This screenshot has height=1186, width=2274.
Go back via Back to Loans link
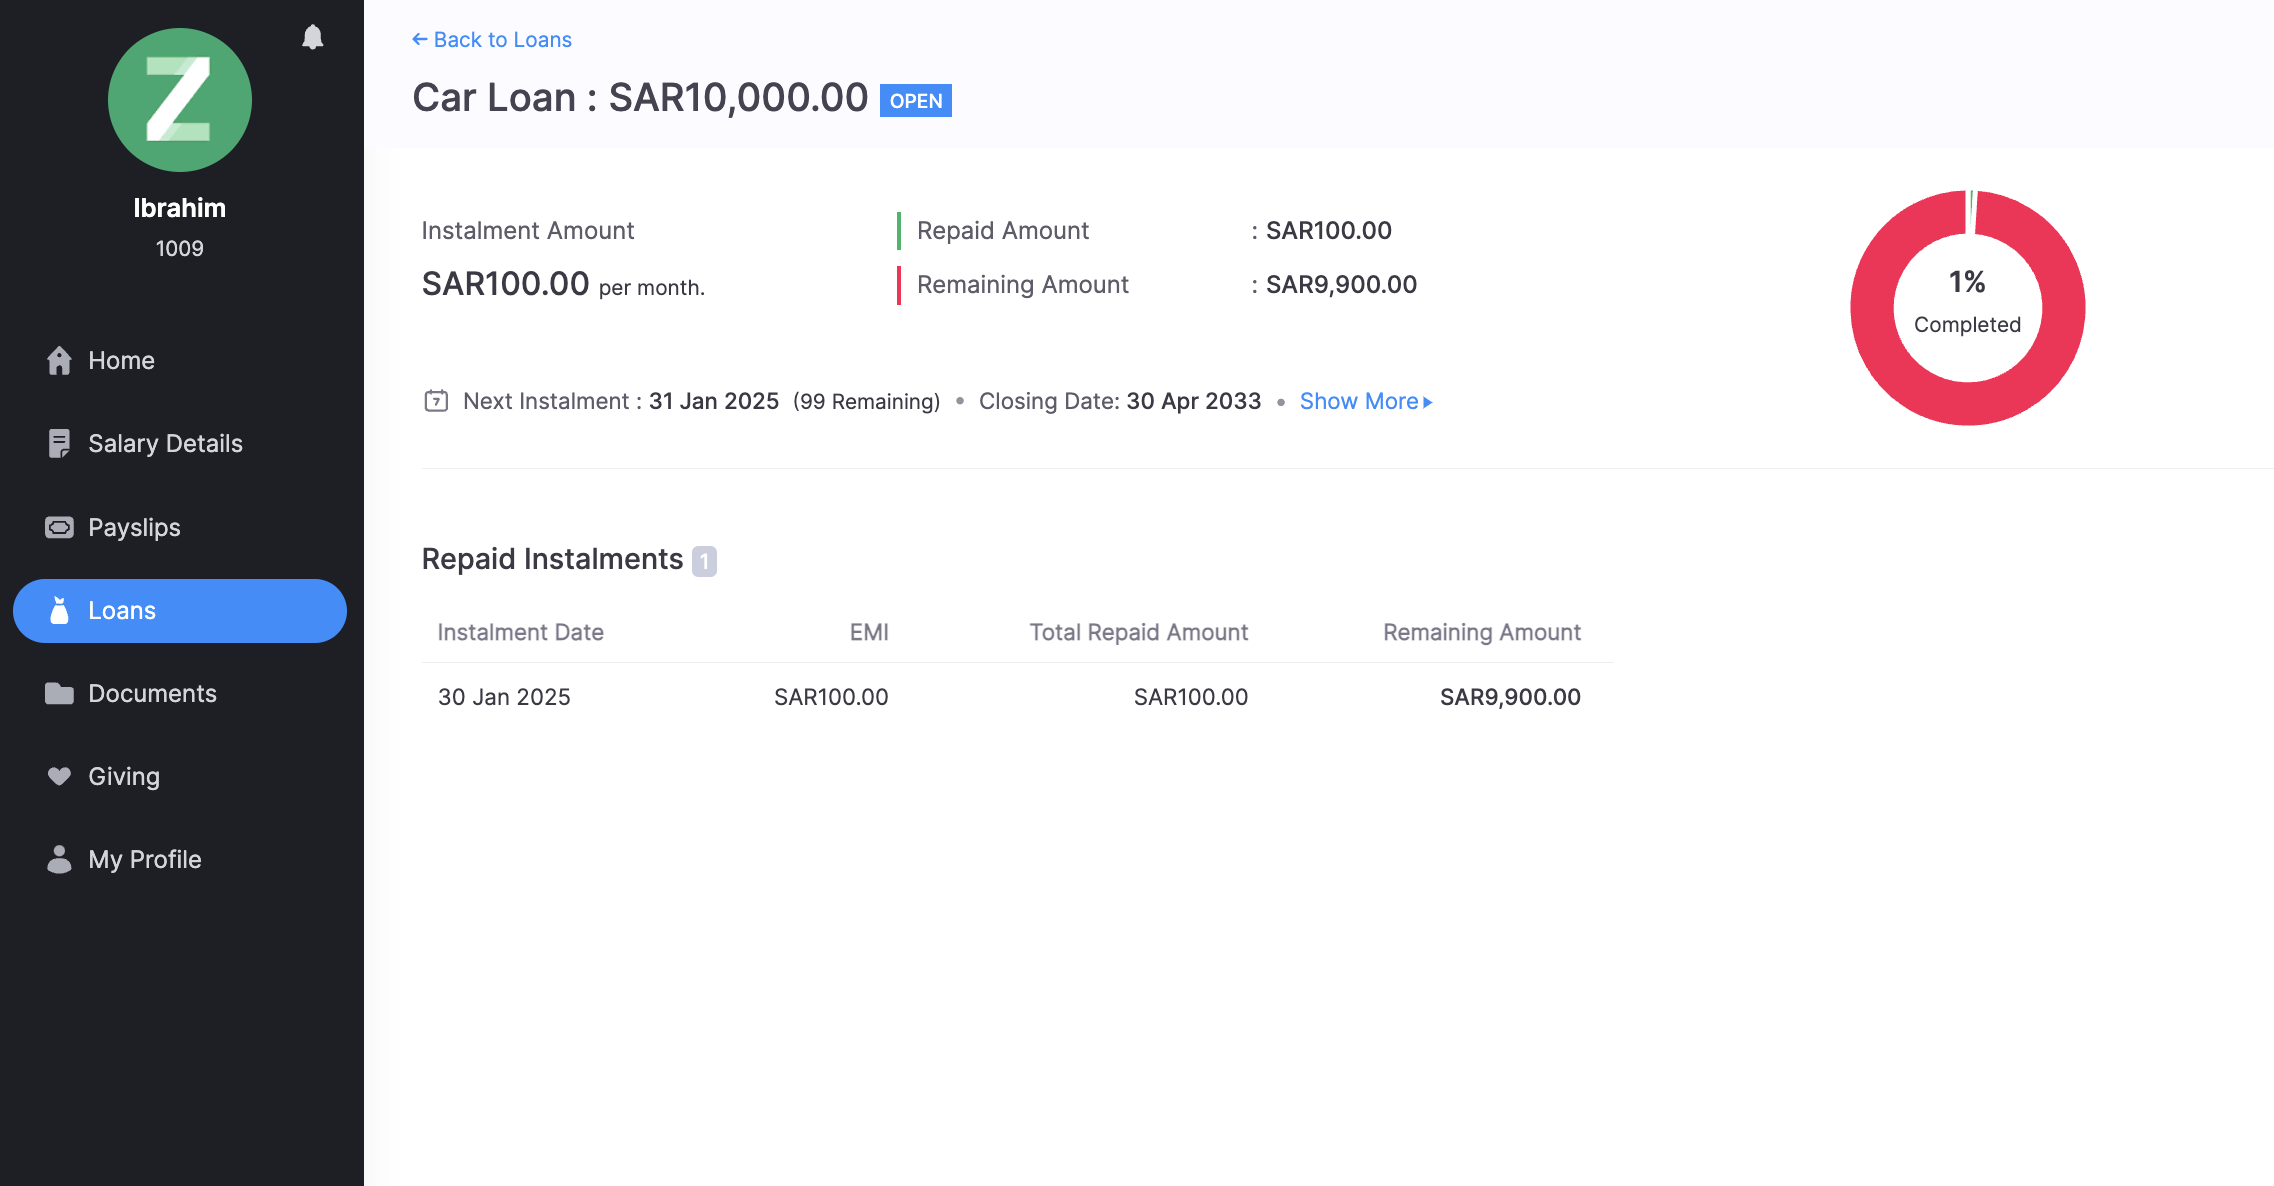pyautogui.click(x=492, y=40)
